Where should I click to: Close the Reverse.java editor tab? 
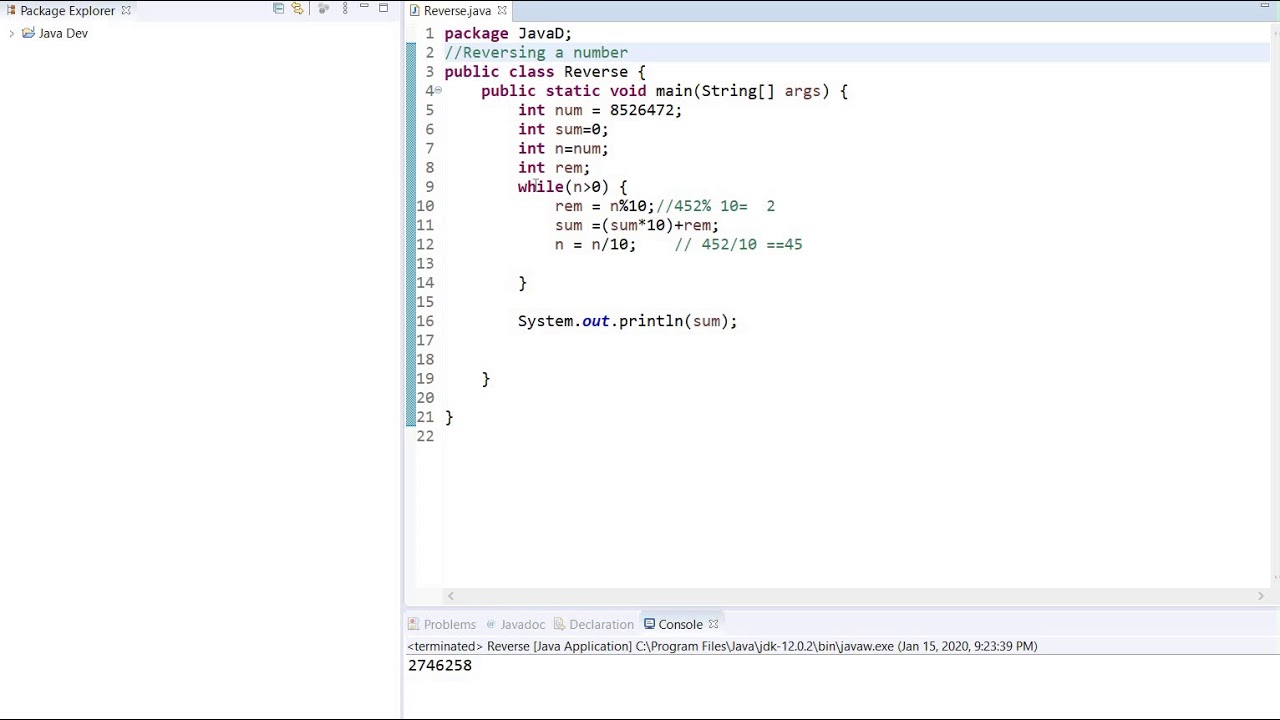[x=502, y=10]
